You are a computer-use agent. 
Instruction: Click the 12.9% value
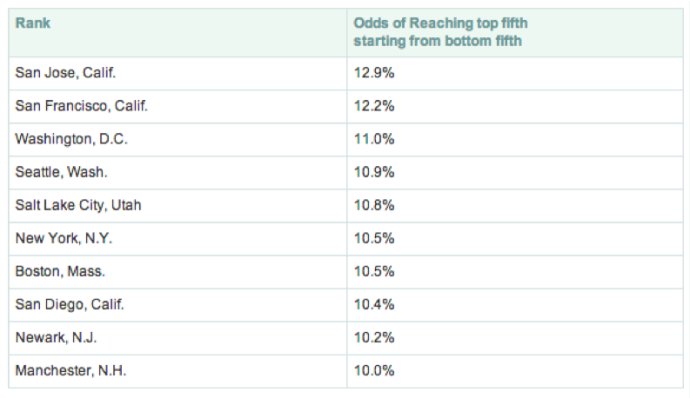click(x=374, y=73)
